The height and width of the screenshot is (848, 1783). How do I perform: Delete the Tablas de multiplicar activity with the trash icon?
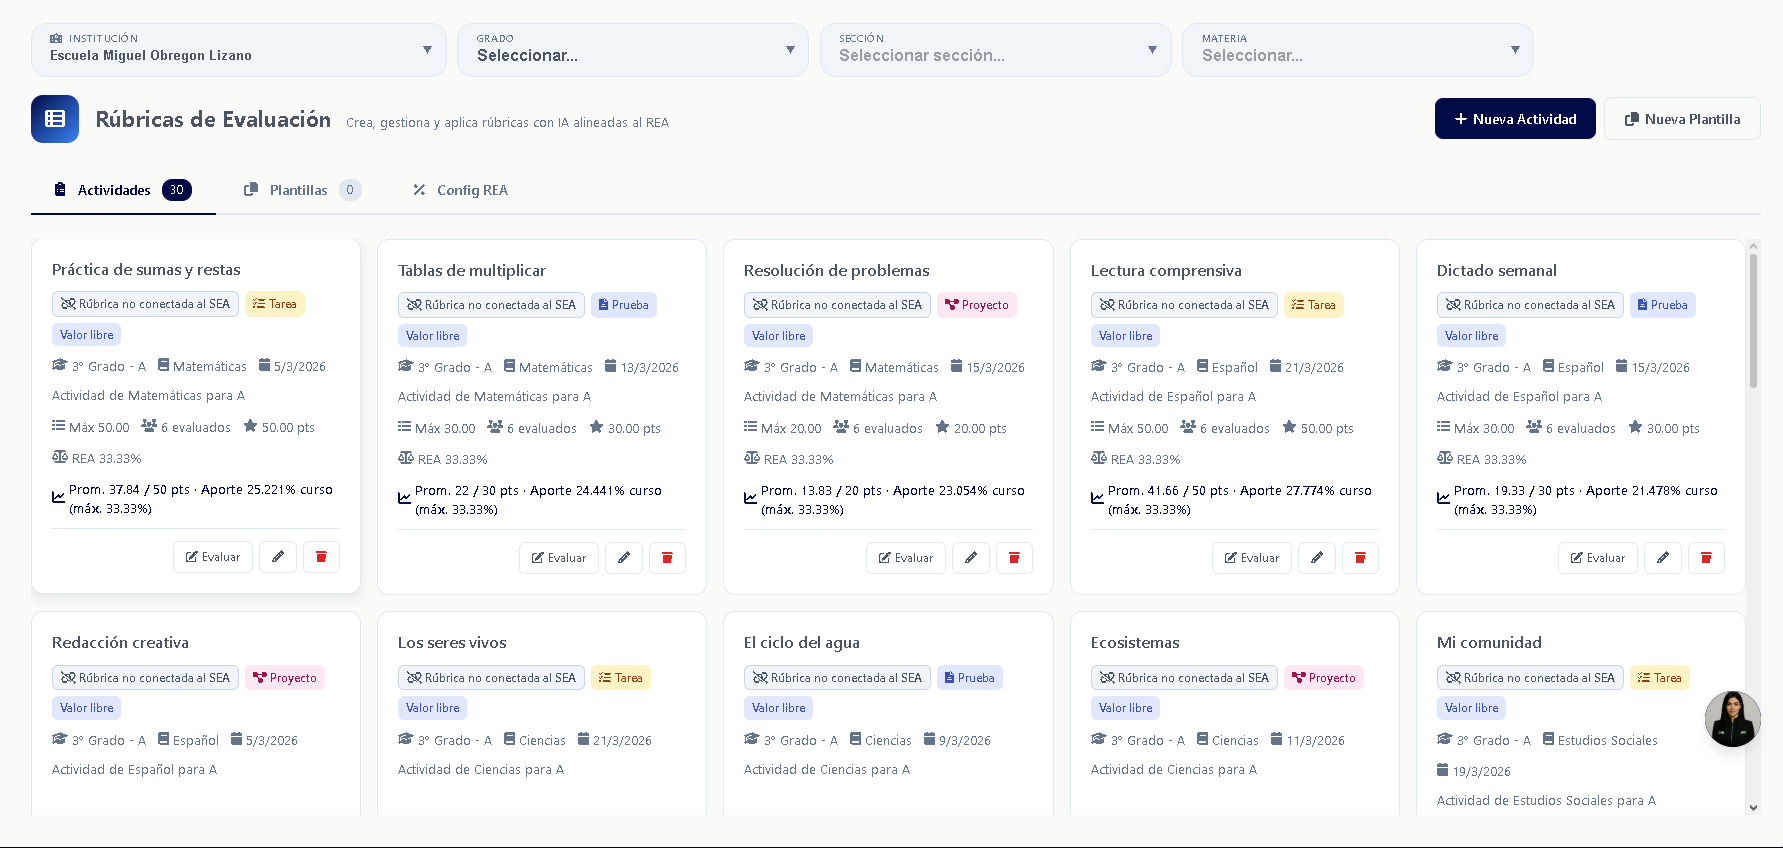[667, 558]
